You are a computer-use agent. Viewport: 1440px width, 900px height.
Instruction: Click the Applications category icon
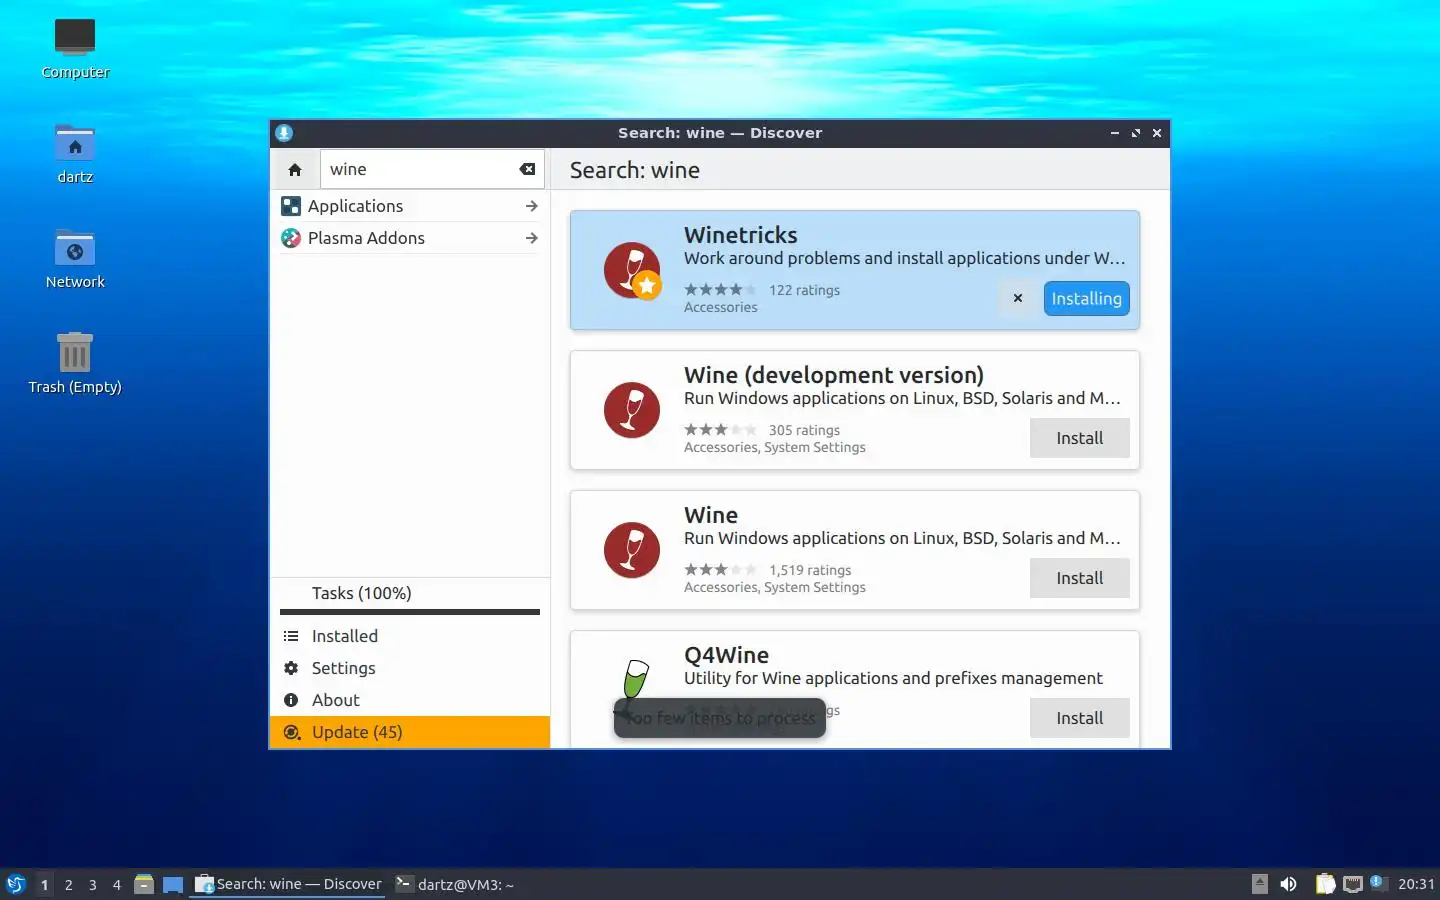(291, 206)
